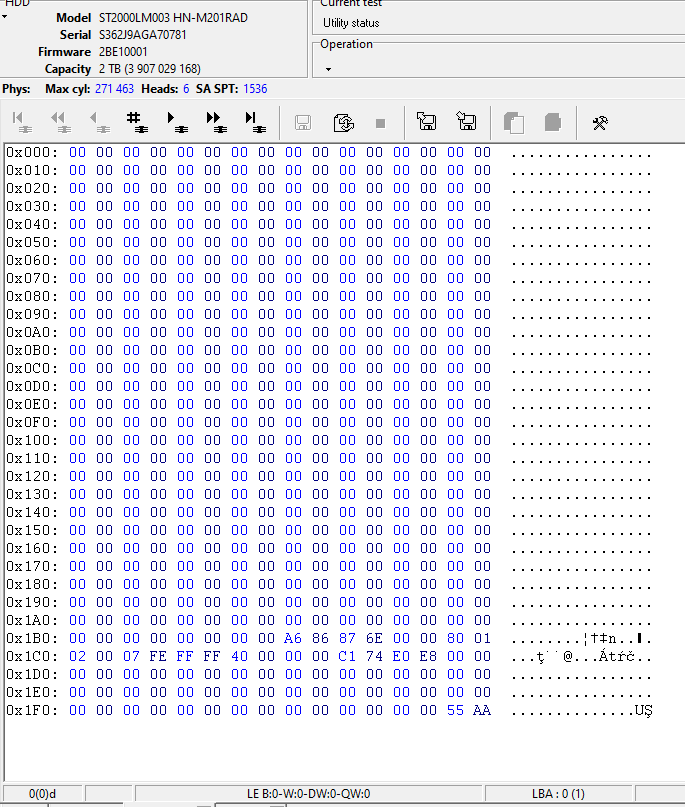
Task: Open the hammer and wrench tools icon
Action: point(600,123)
